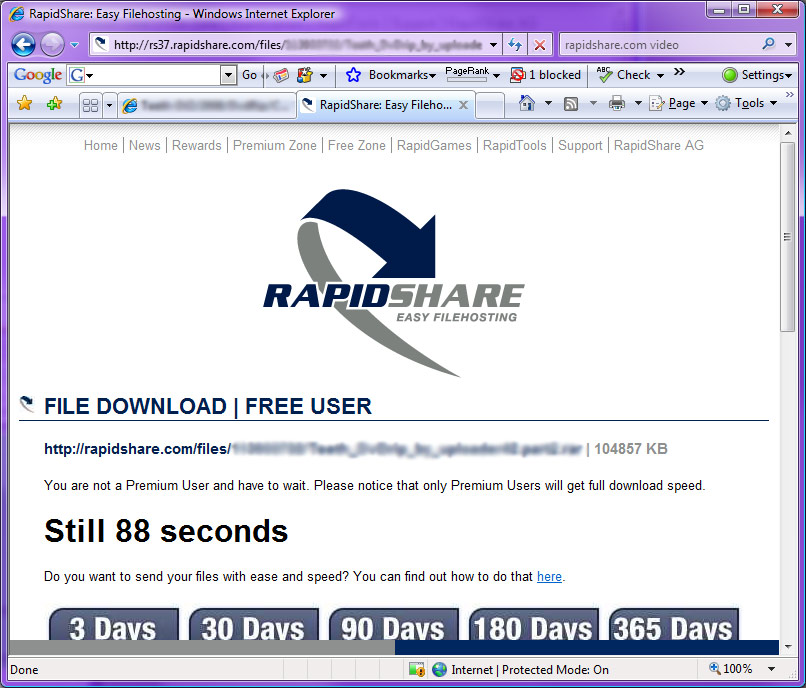Screen dimensions: 806x688
Task: Open Quick Tabs grid view icon
Action: [90, 105]
